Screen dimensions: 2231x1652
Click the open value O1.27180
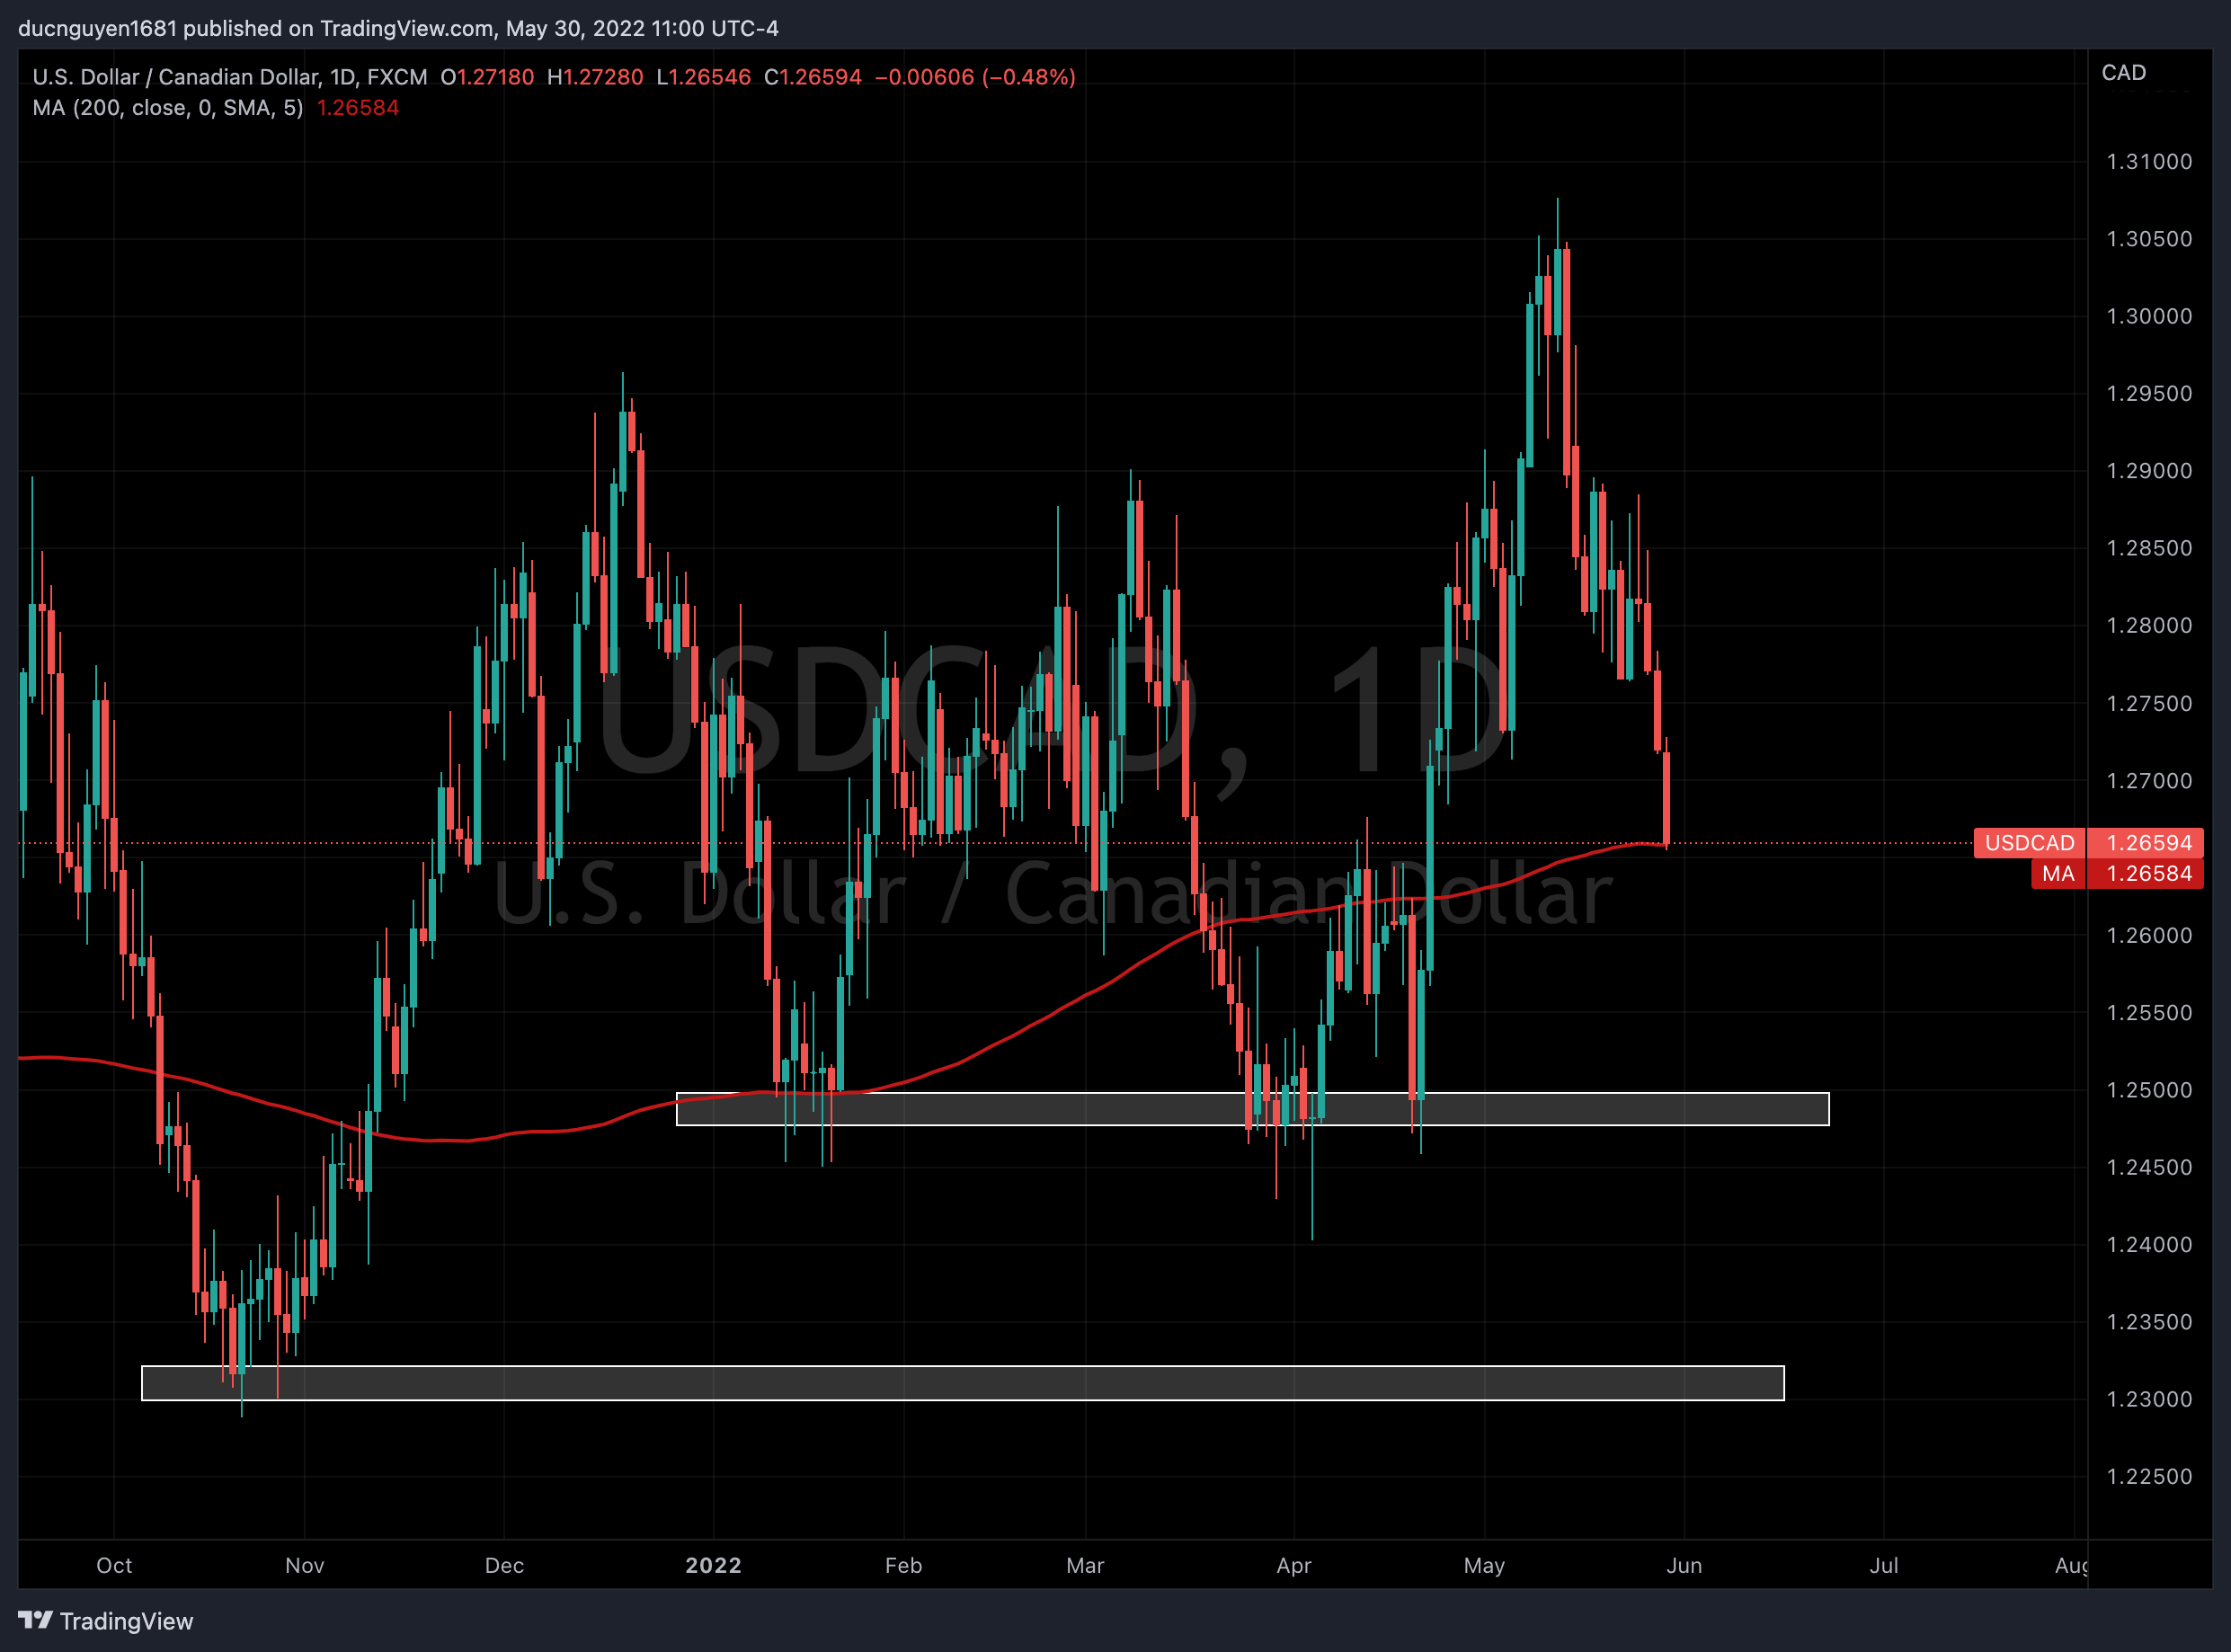click(x=487, y=77)
